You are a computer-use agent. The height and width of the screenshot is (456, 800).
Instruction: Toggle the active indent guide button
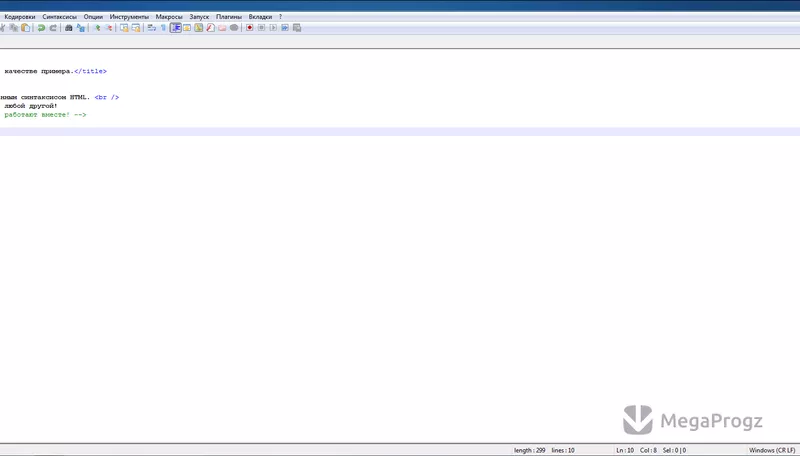176,28
